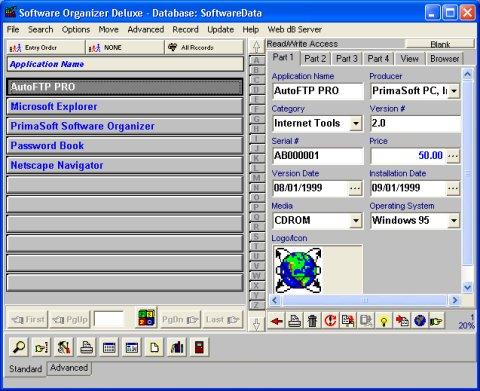Switch to the Part 3 tab
Image resolution: width=480 pixels, height=391 pixels.
pyautogui.click(x=347, y=59)
